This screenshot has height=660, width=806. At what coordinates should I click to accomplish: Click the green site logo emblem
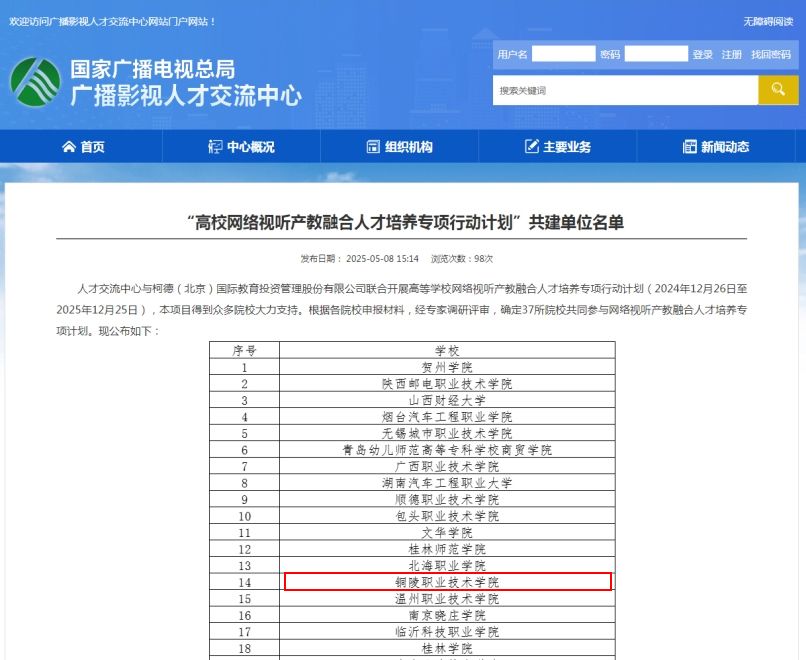click(35, 82)
